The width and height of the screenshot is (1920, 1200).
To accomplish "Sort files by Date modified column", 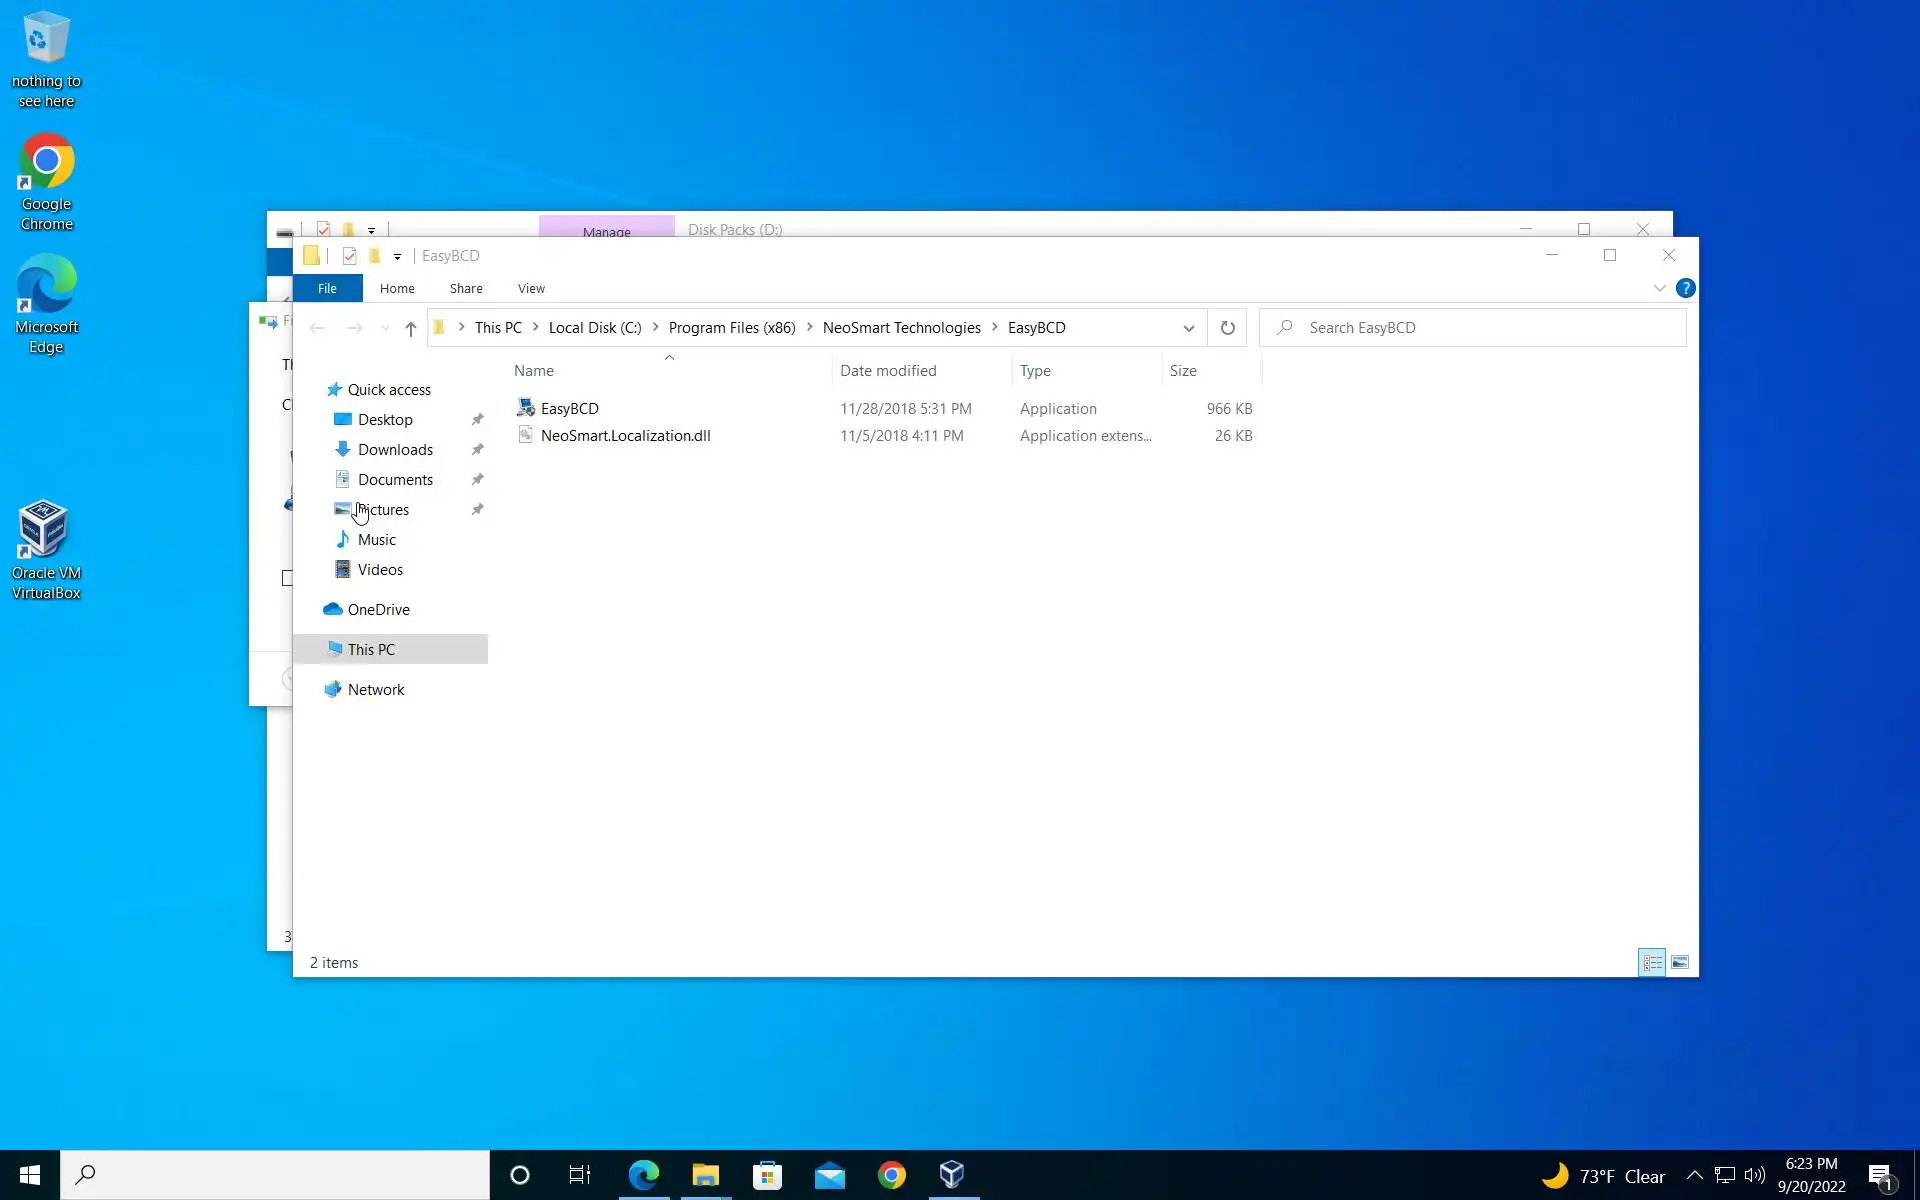I will [888, 370].
